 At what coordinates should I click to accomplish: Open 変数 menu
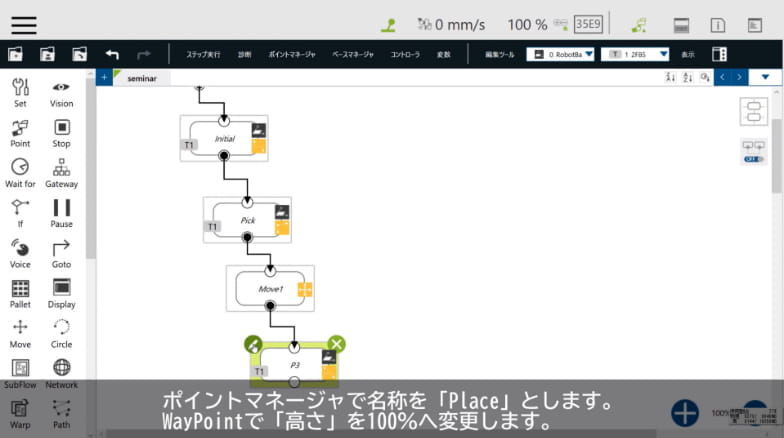tap(444, 54)
